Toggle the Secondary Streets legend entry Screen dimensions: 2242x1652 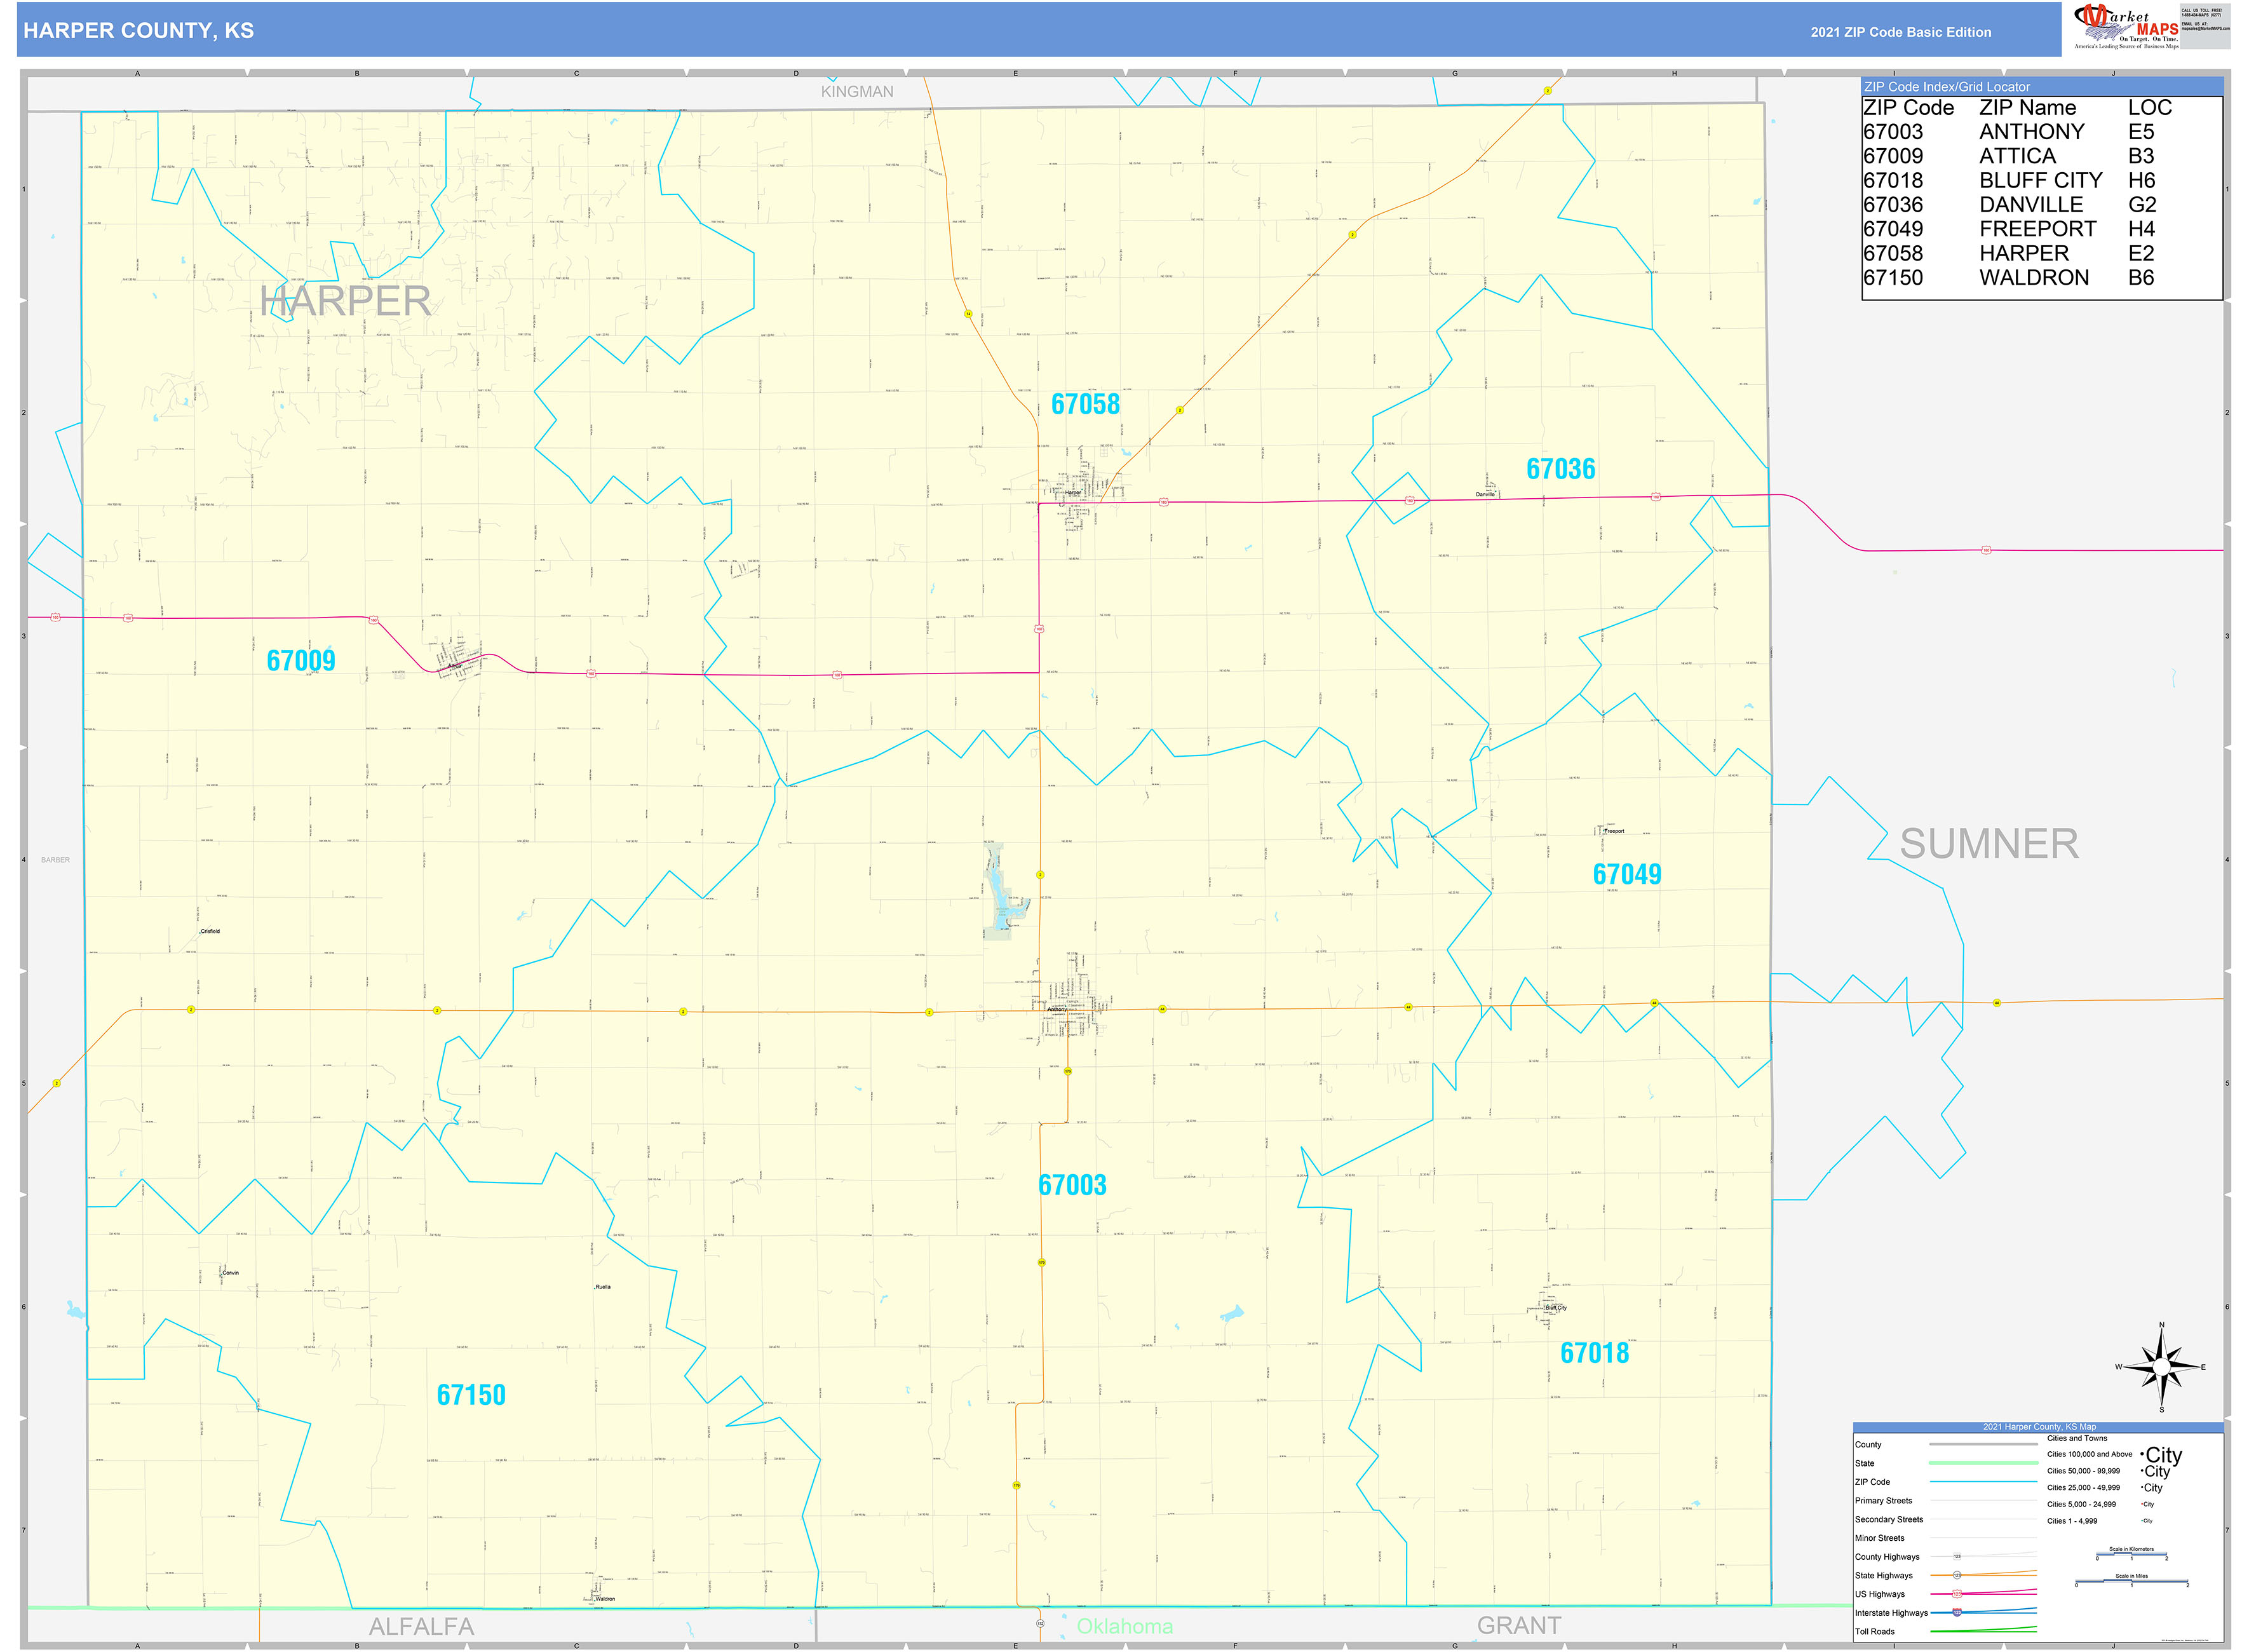coord(1985,1520)
